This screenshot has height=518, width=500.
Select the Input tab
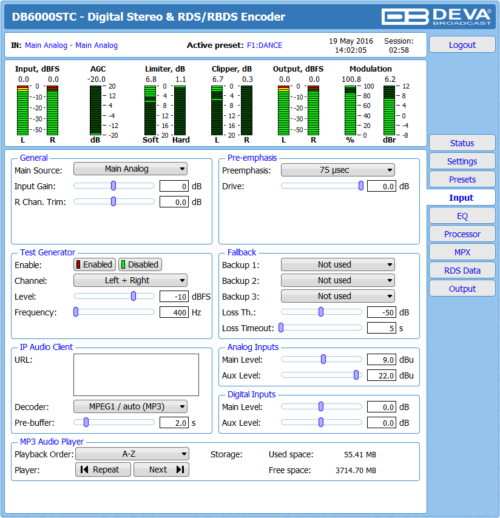point(461,198)
